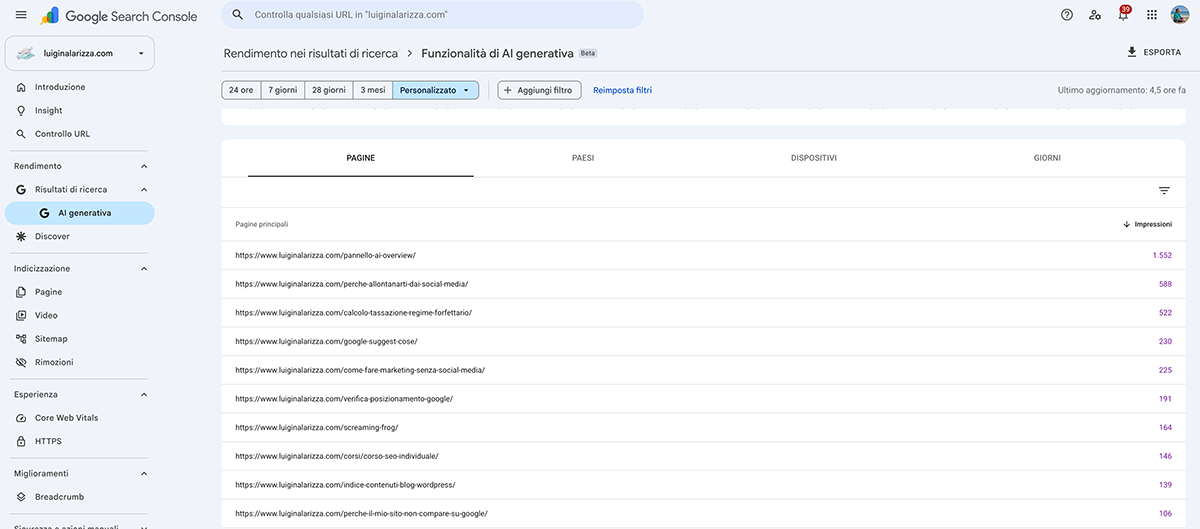Collapse Risultati di ricerca submenu

143,189
